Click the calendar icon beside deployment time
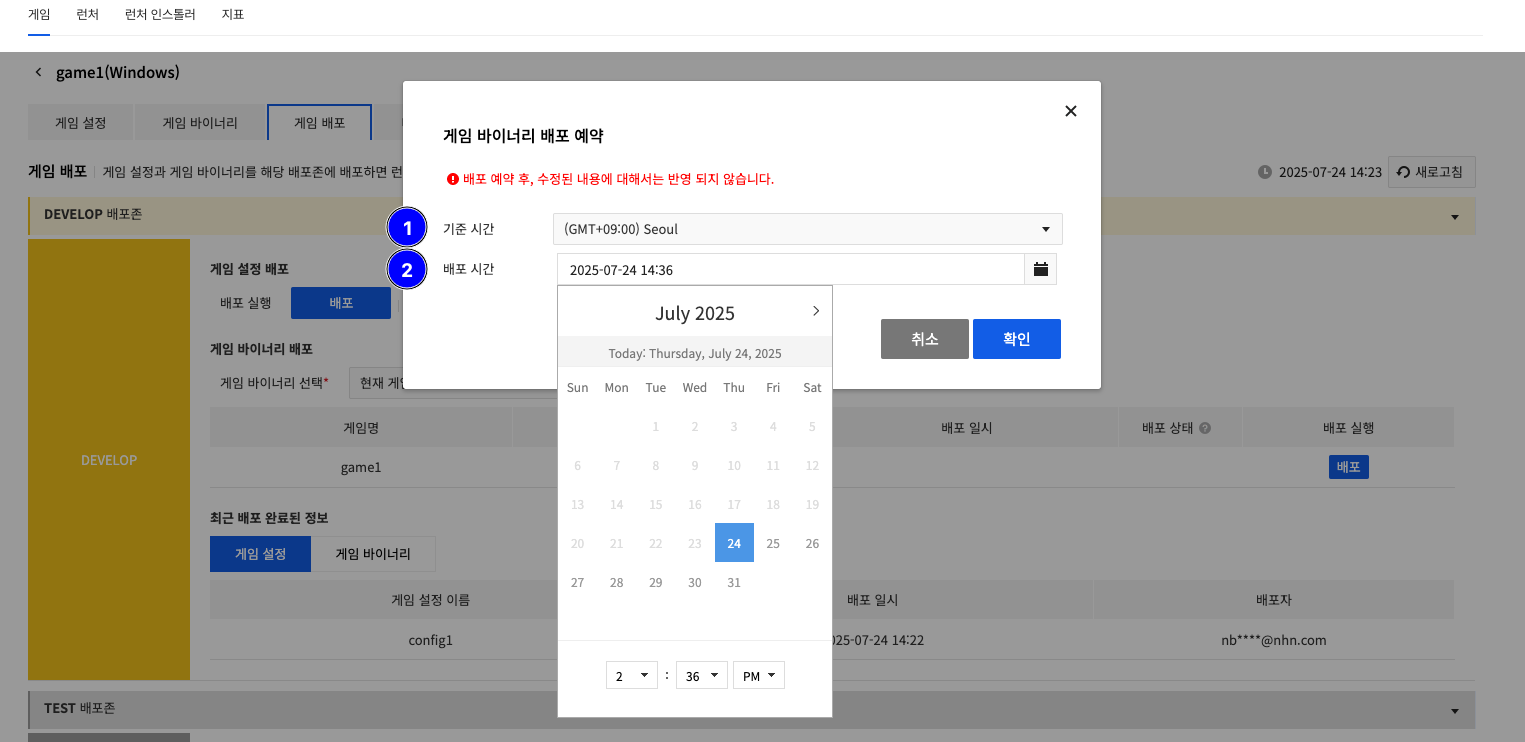This screenshot has width=1525, height=742. pos(1040,269)
